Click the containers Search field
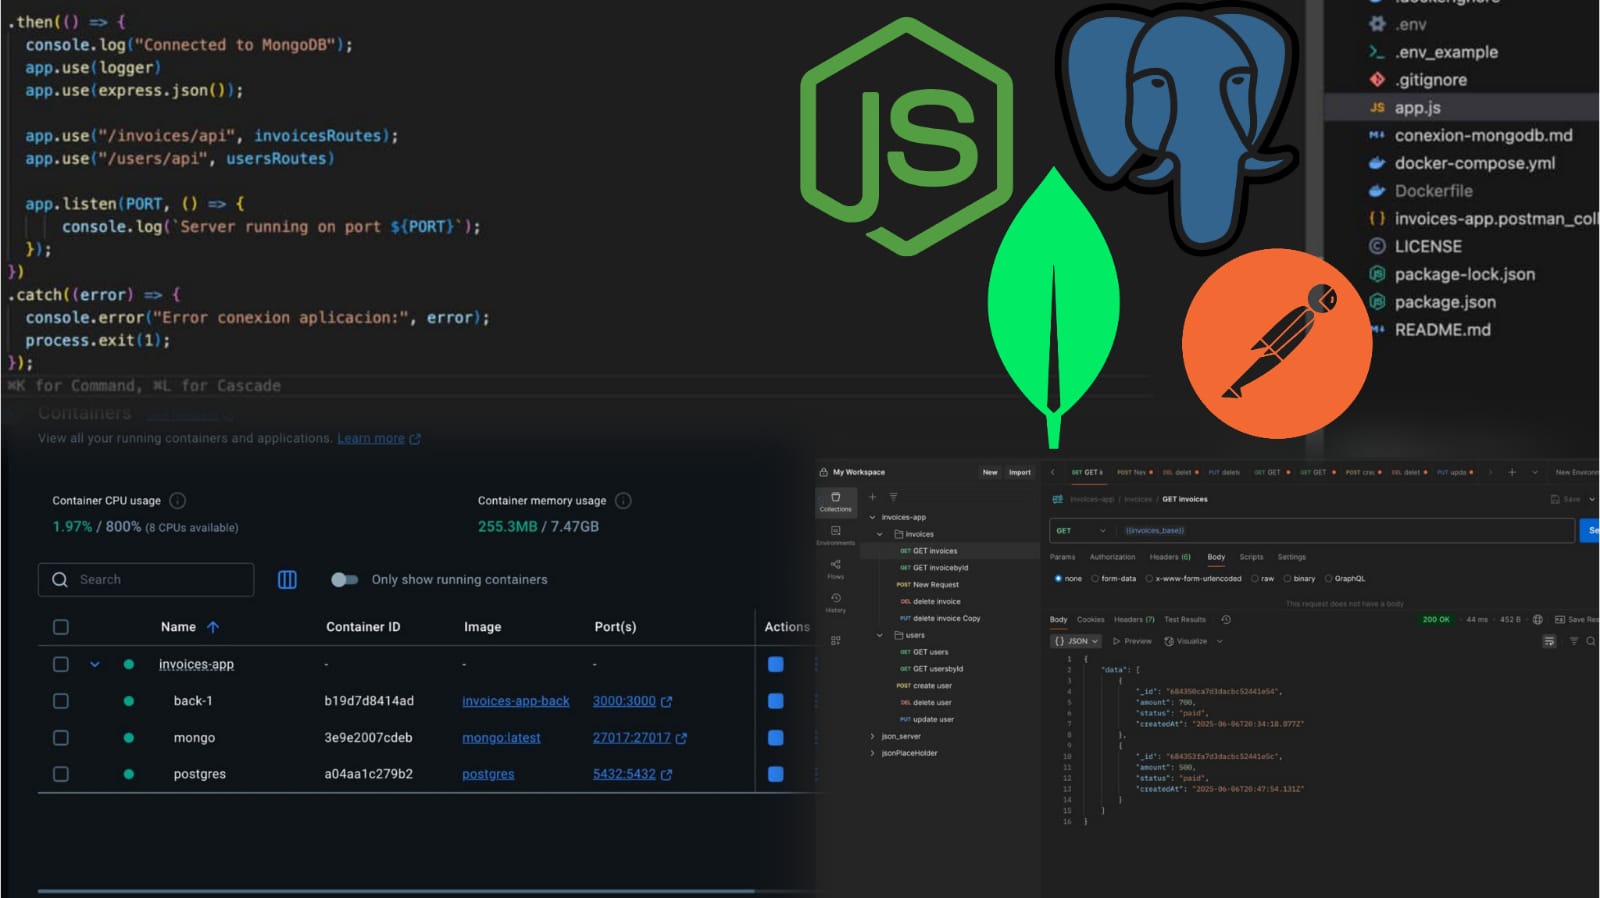Screen dimensions: 1600x898 point(146,579)
